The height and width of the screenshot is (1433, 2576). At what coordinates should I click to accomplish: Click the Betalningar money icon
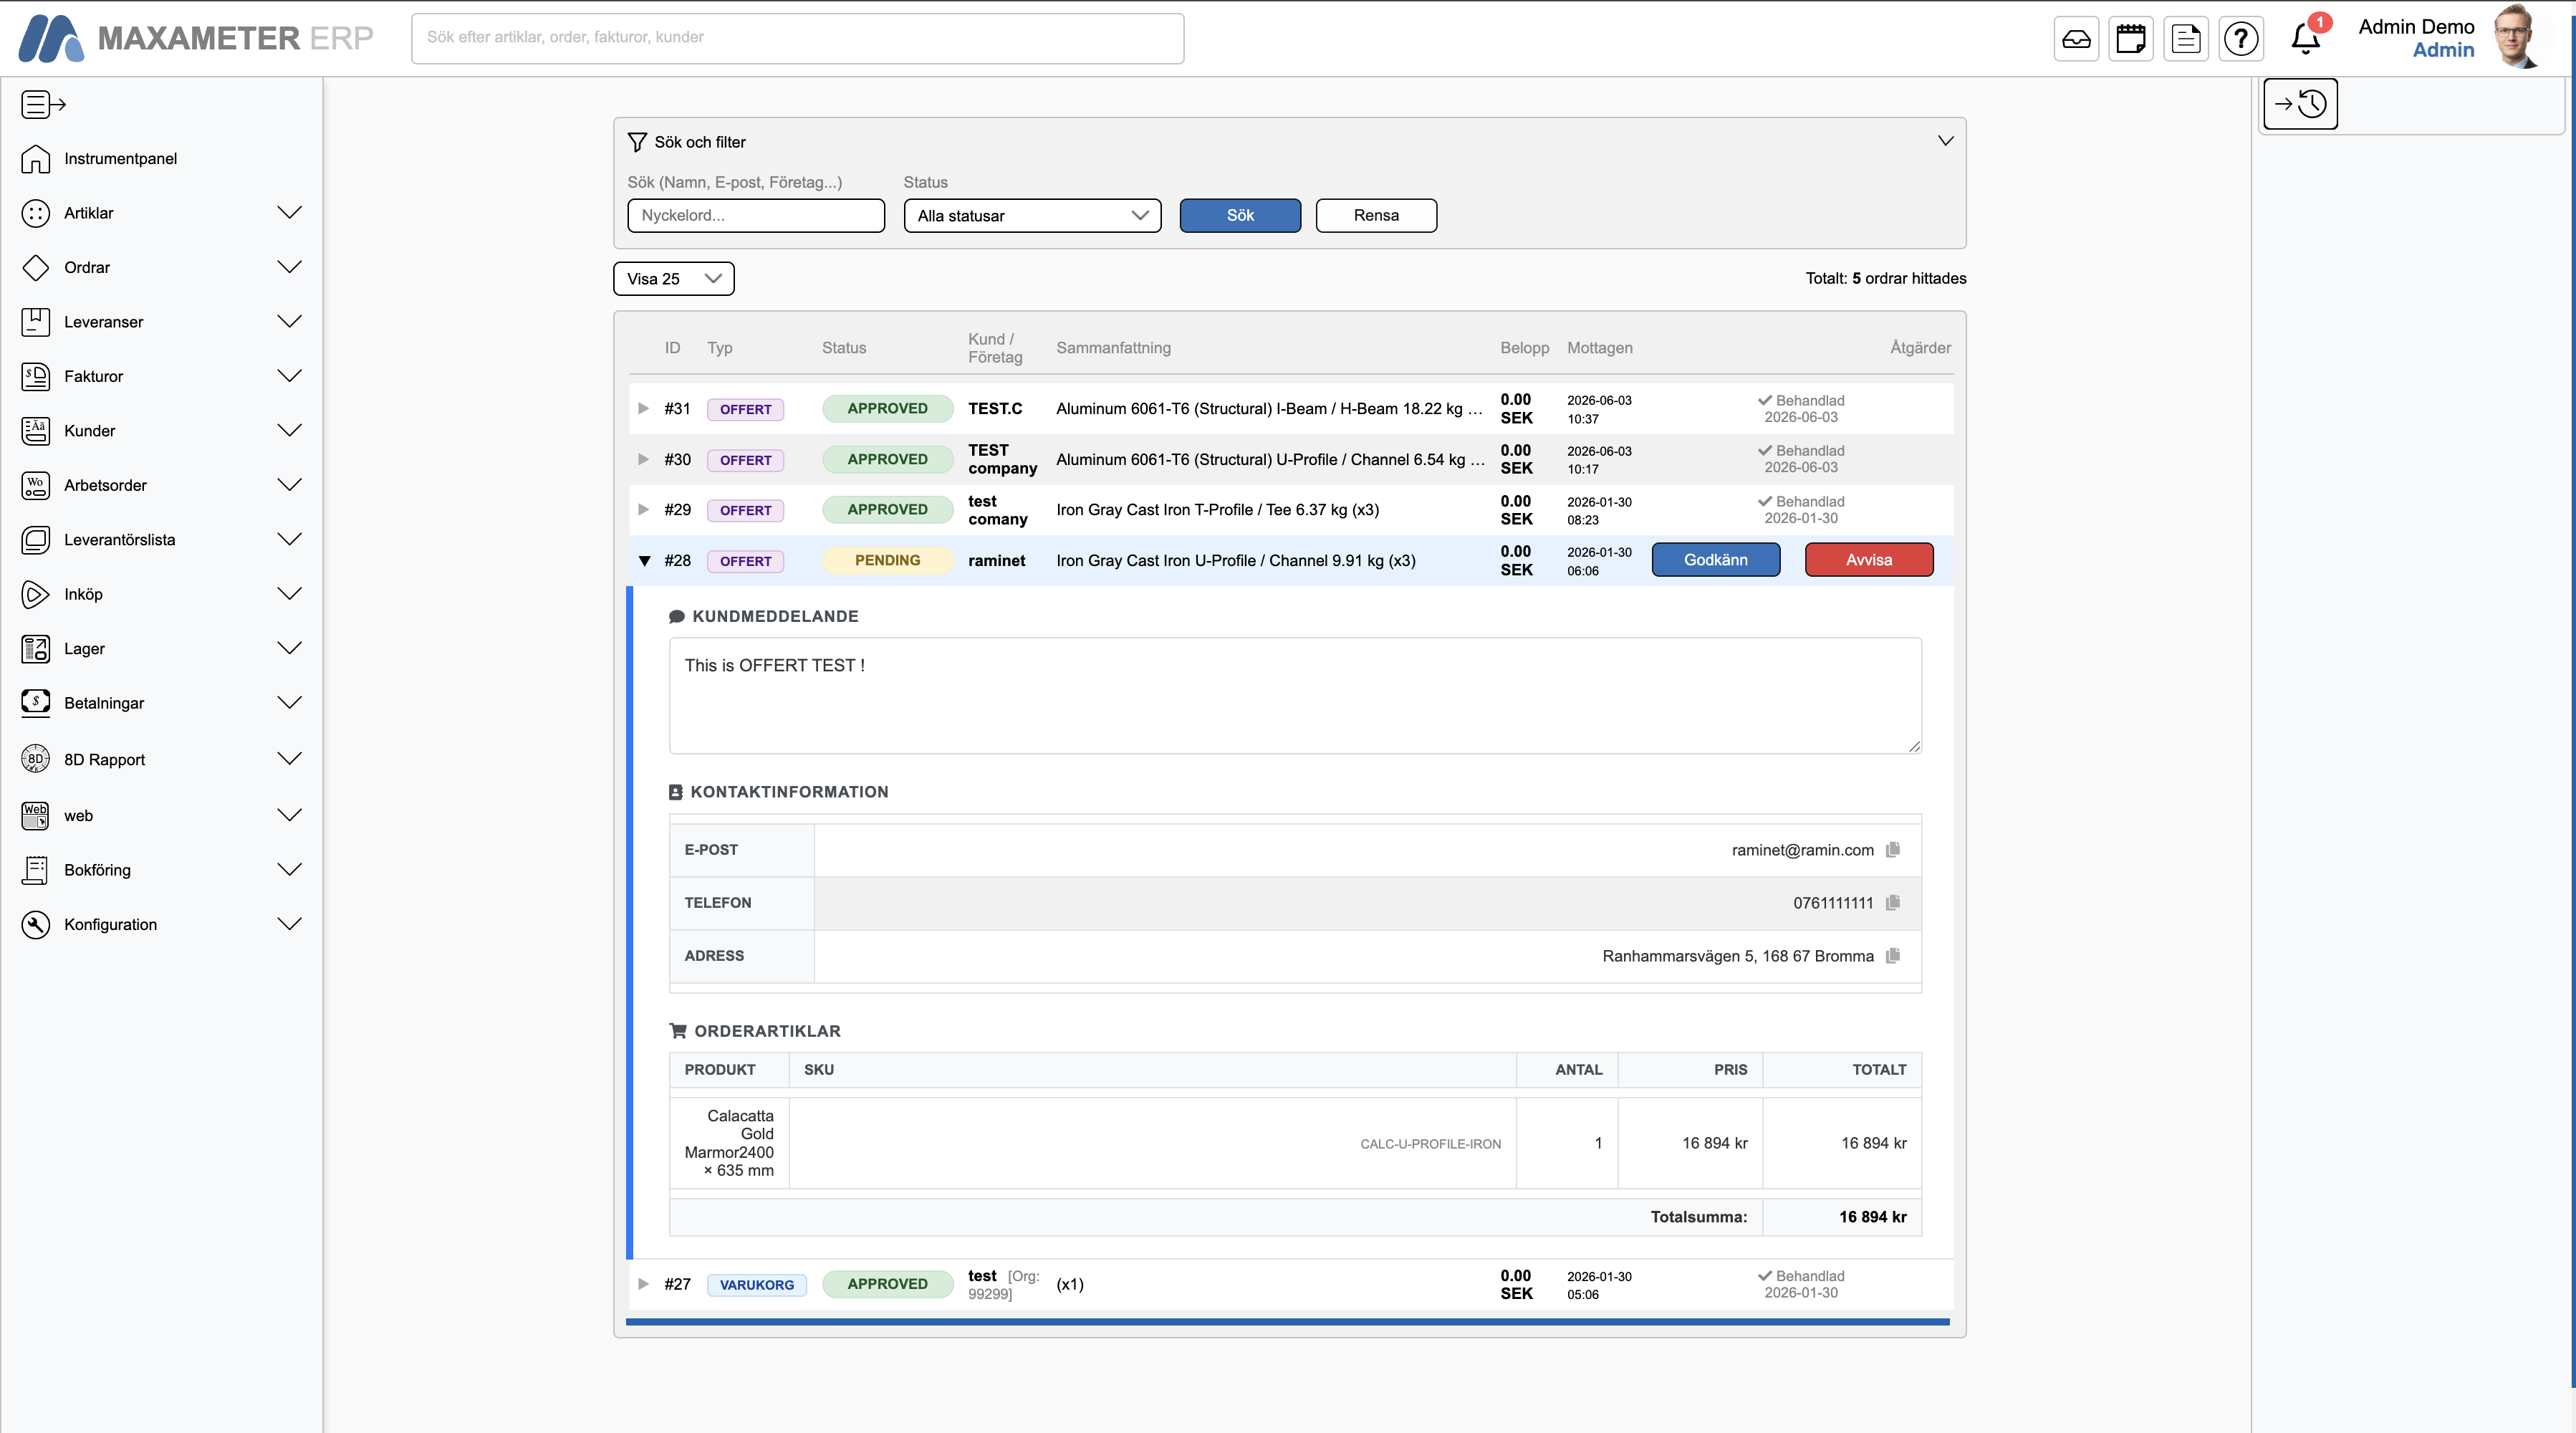[x=35, y=703]
